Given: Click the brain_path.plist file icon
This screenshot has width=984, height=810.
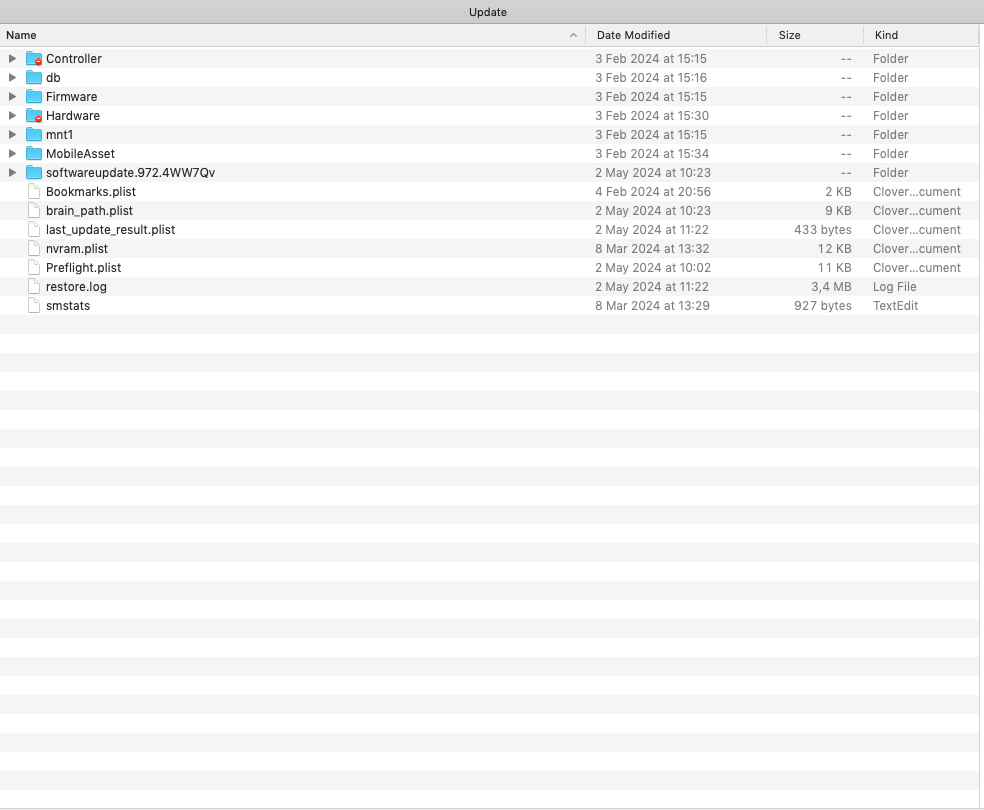Looking at the screenshot, I should pyautogui.click(x=34, y=211).
